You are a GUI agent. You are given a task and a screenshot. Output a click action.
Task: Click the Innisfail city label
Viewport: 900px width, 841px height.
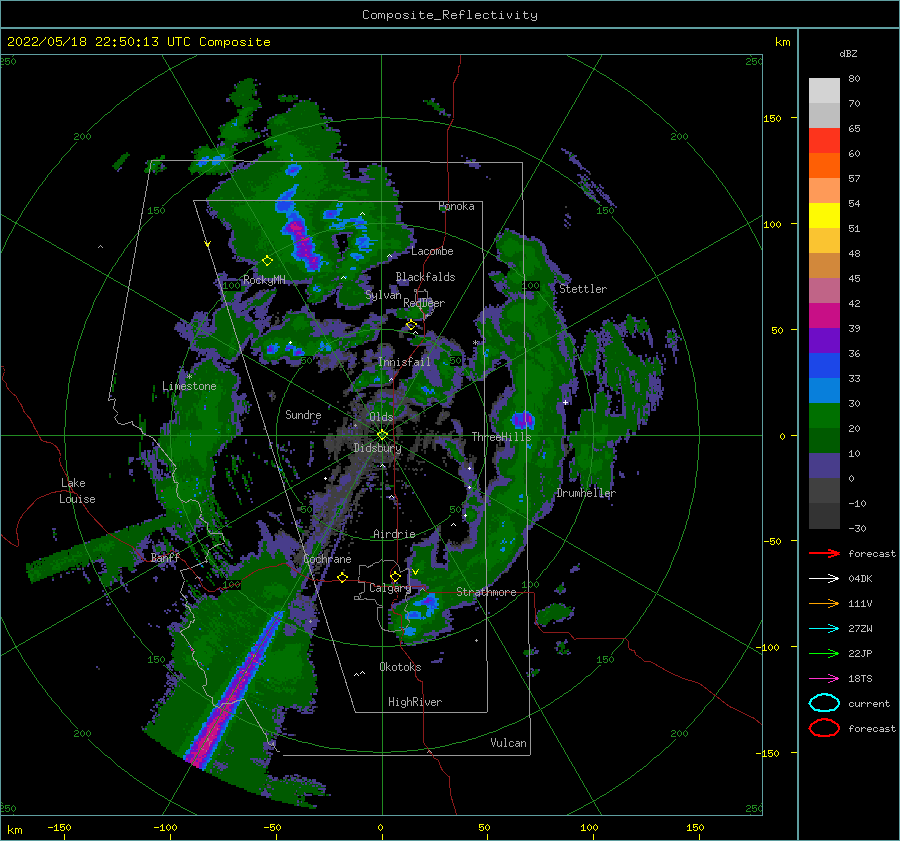(x=404, y=362)
